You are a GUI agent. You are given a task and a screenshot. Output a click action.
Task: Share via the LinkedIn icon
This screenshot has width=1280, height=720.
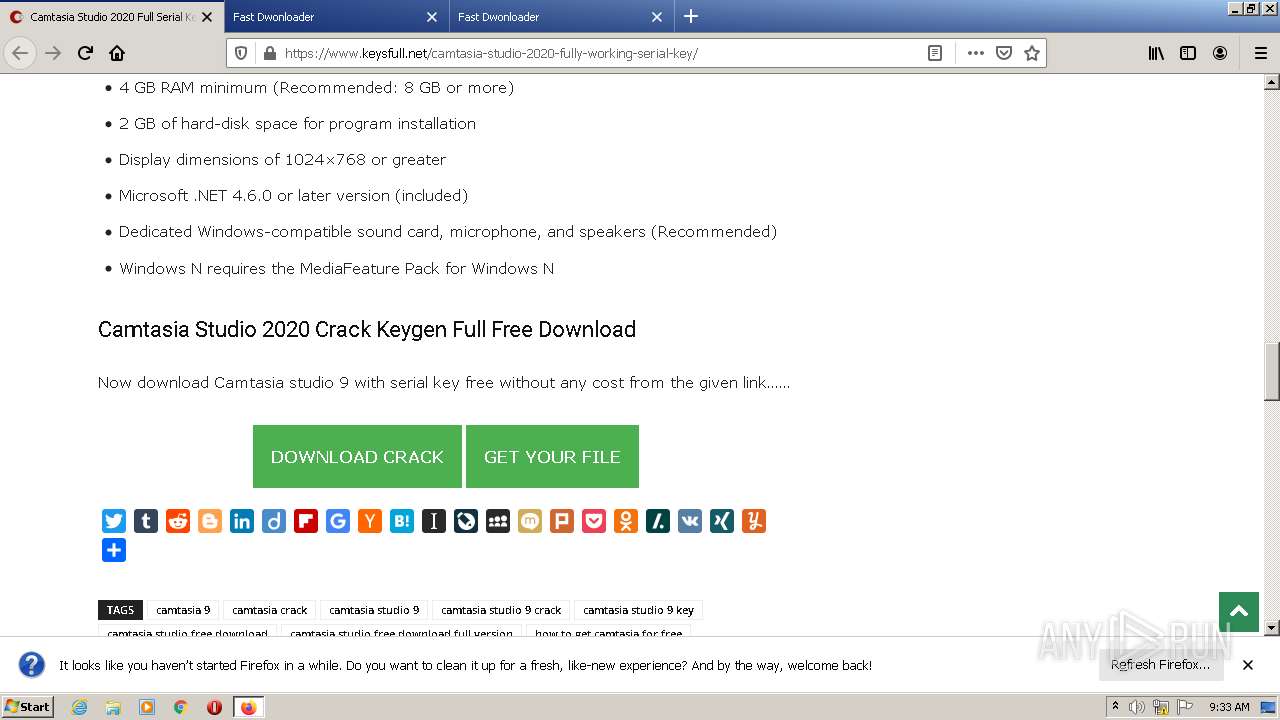(242, 521)
